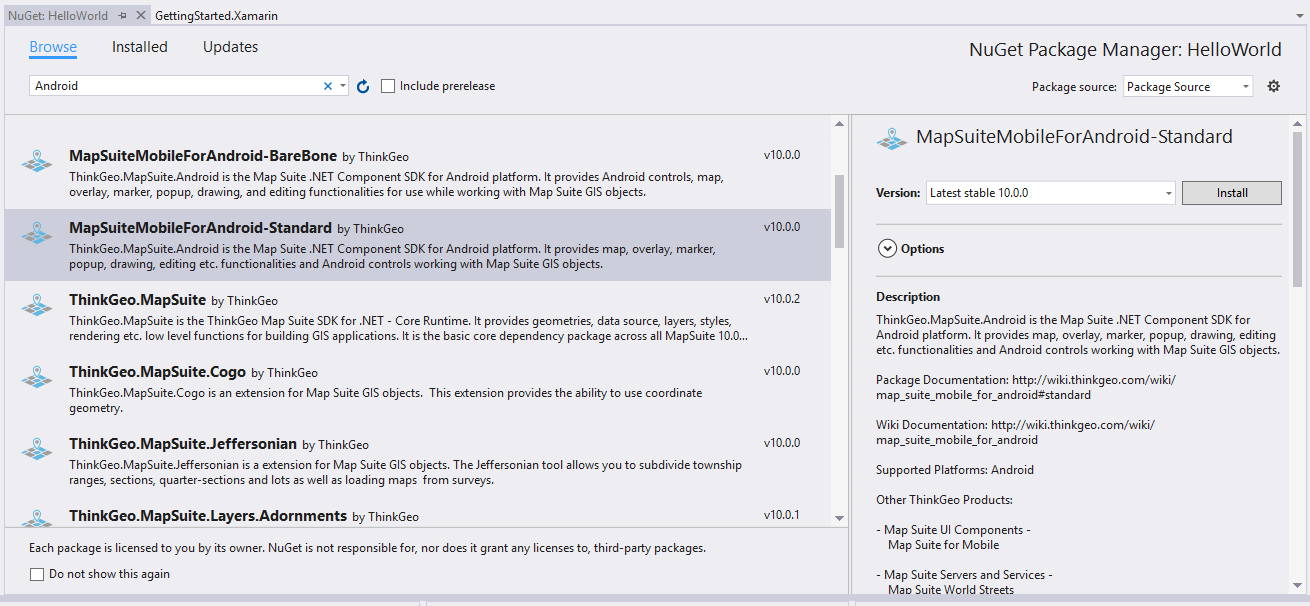Open the search history dropdown arrow
This screenshot has width=1310, height=606.
click(x=343, y=86)
